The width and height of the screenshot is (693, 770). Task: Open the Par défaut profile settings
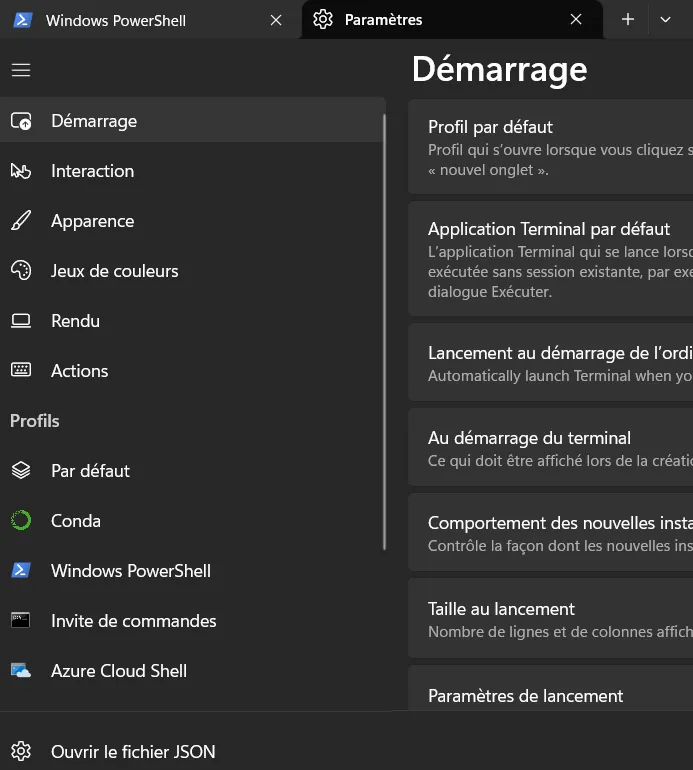coord(192,470)
